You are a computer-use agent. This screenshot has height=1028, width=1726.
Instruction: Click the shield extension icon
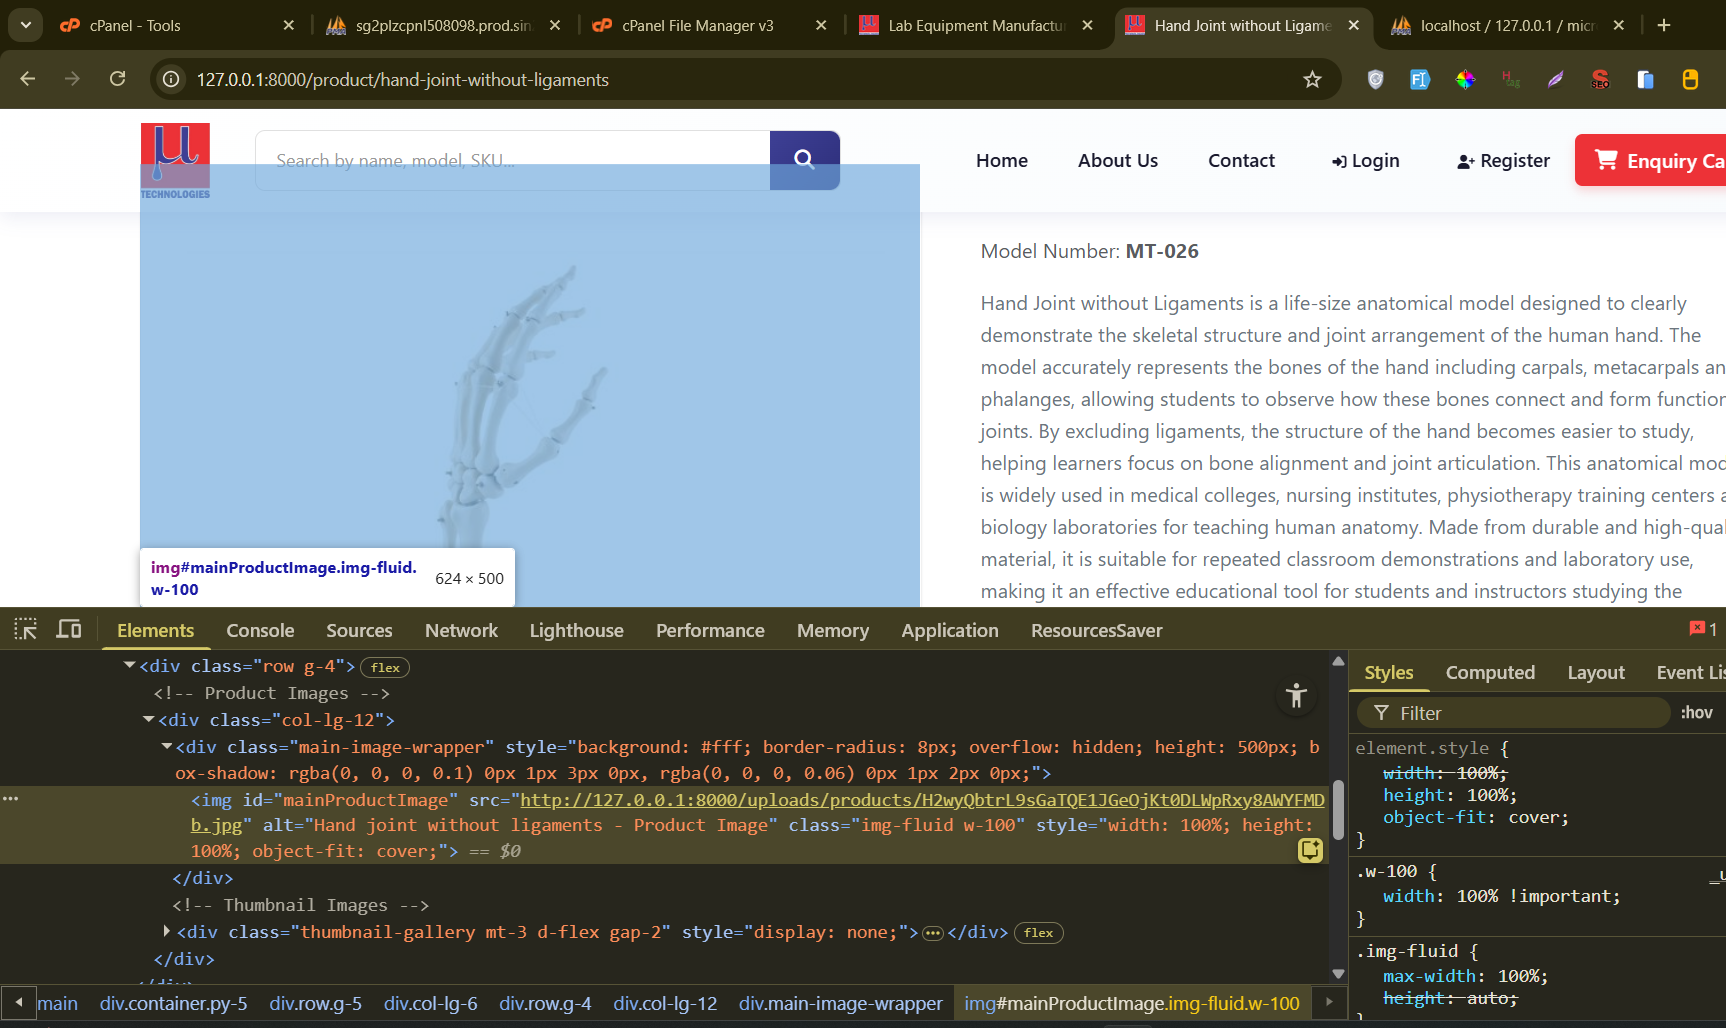(1375, 80)
